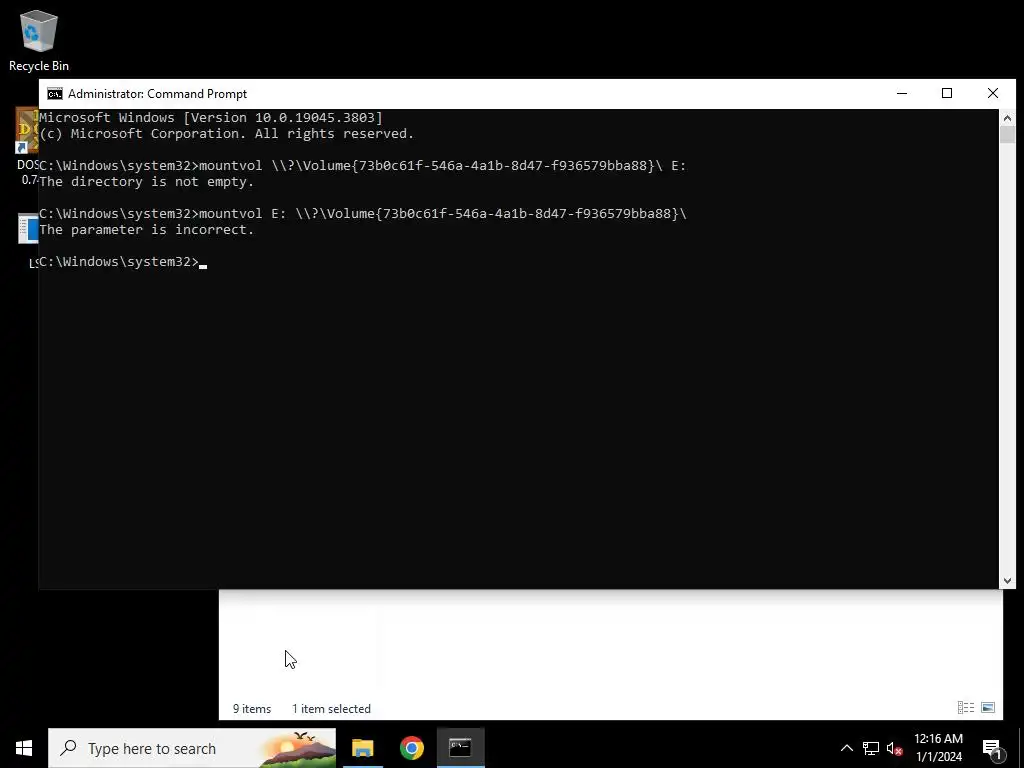
Task: Maximize the Command Prompt window
Action: point(947,93)
